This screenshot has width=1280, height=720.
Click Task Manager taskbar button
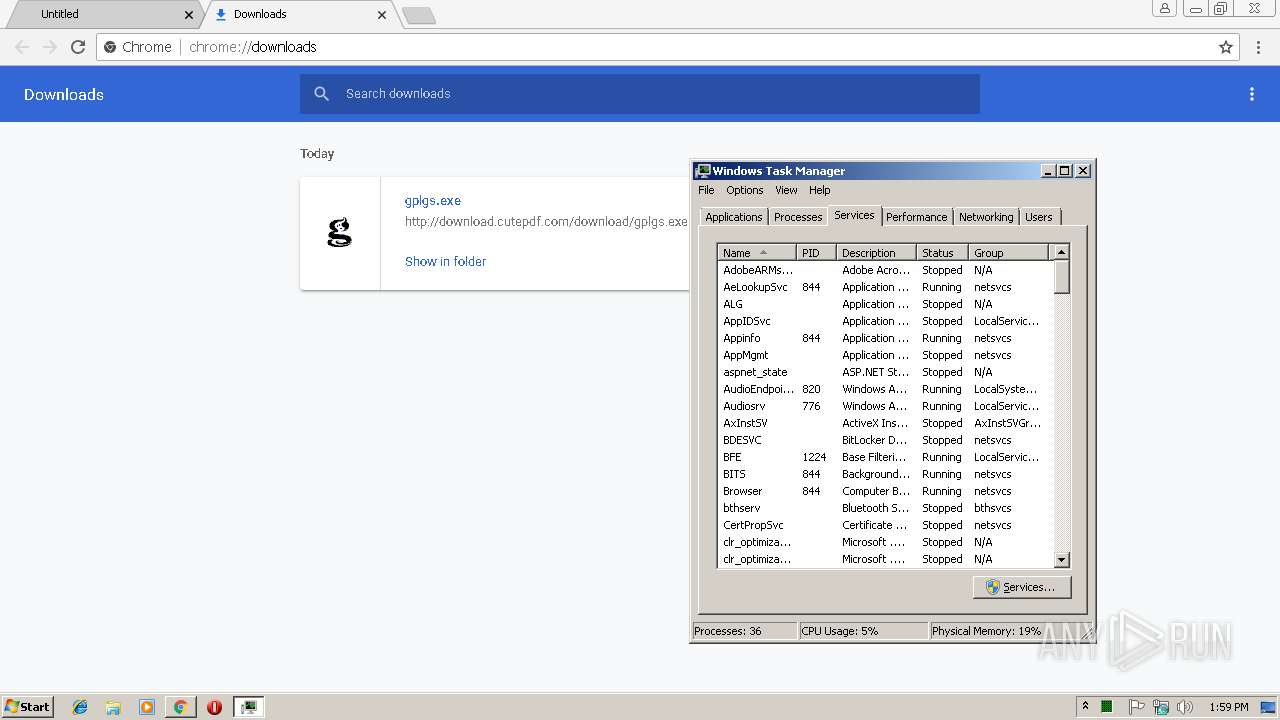click(248, 707)
